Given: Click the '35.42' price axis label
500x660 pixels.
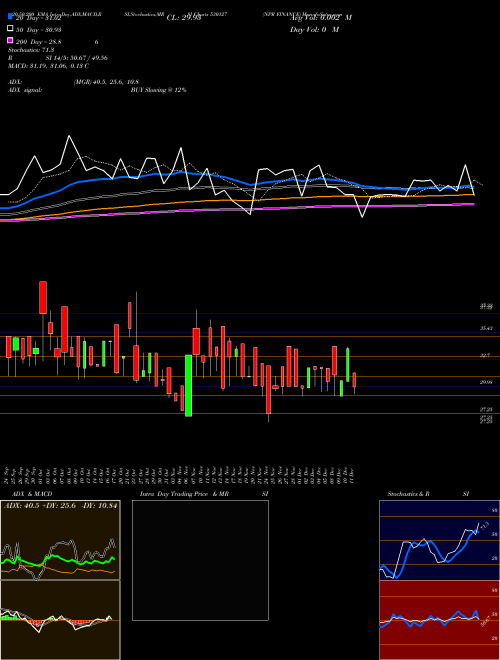Looking at the screenshot, I should point(486,328).
